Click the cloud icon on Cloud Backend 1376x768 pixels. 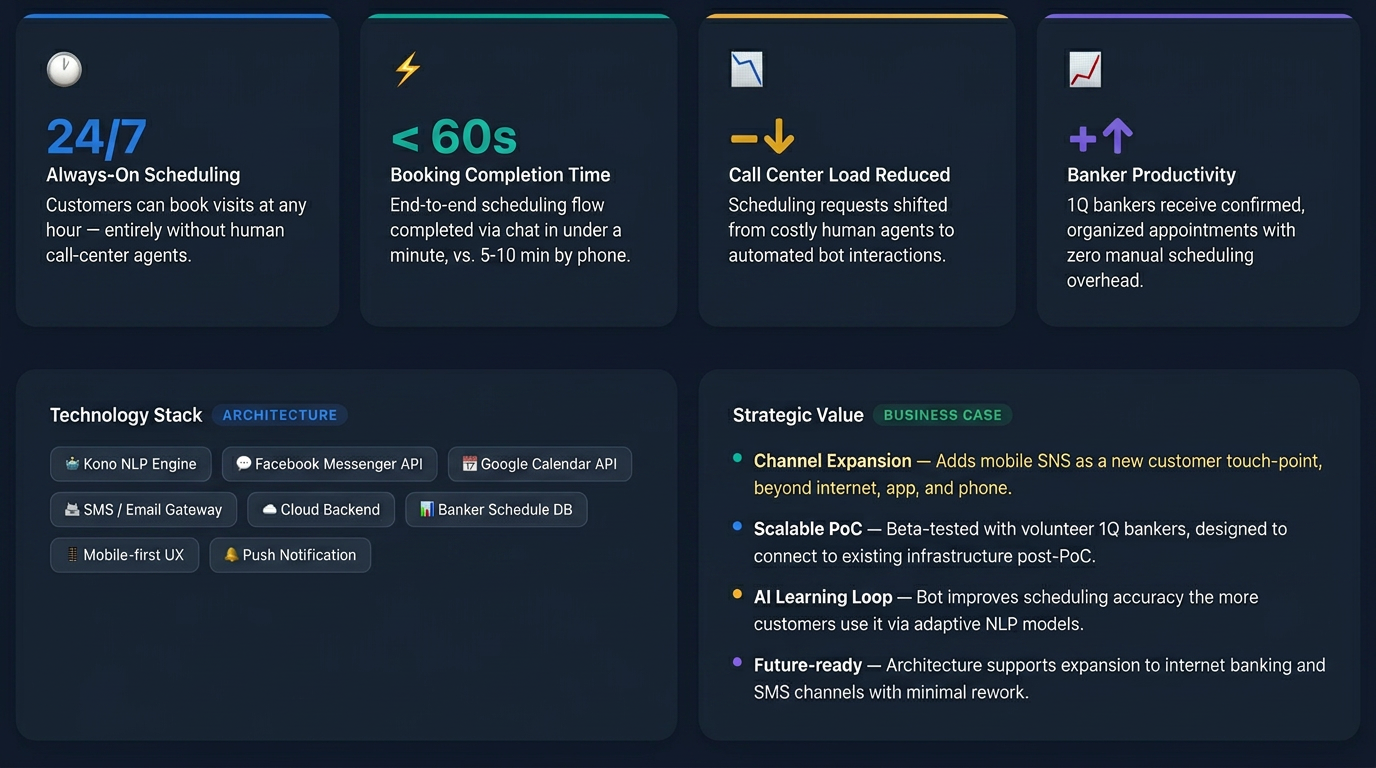click(x=269, y=509)
